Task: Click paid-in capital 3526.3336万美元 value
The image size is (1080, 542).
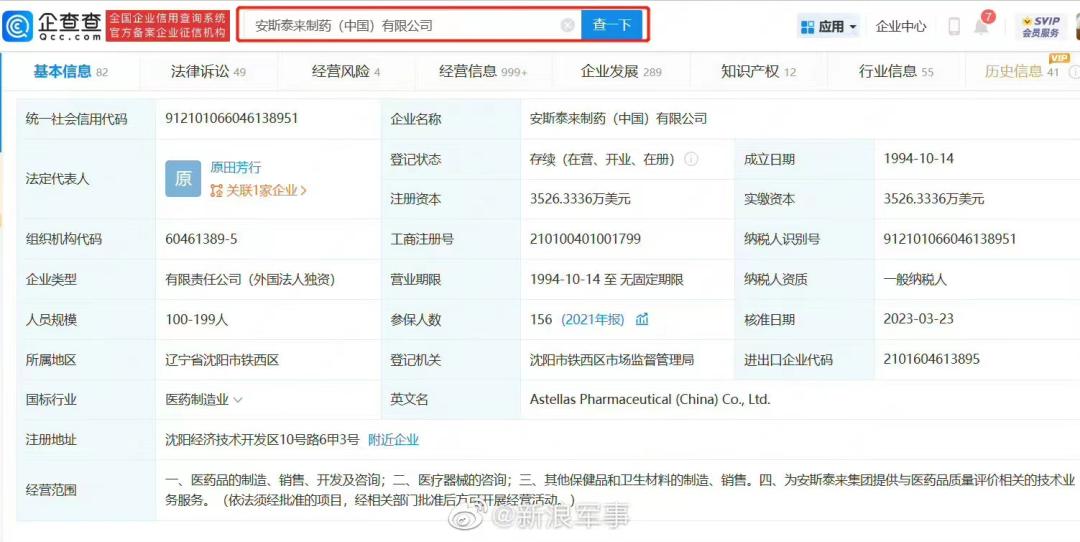Action: click(934, 199)
